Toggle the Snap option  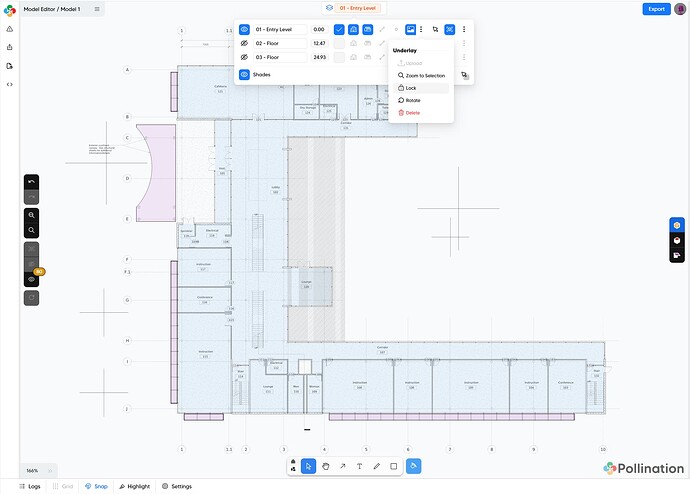point(97,486)
